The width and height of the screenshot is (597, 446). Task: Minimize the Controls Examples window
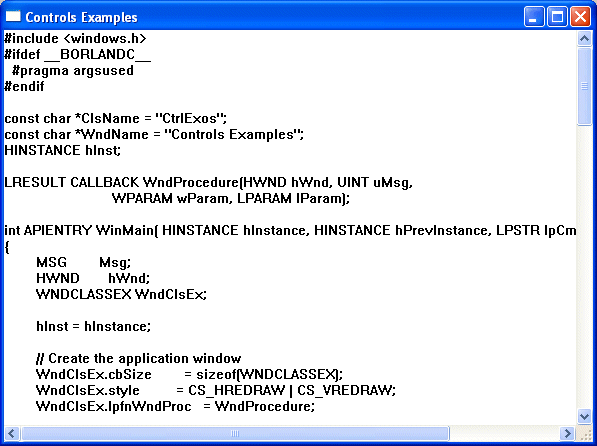pos(534,17)
